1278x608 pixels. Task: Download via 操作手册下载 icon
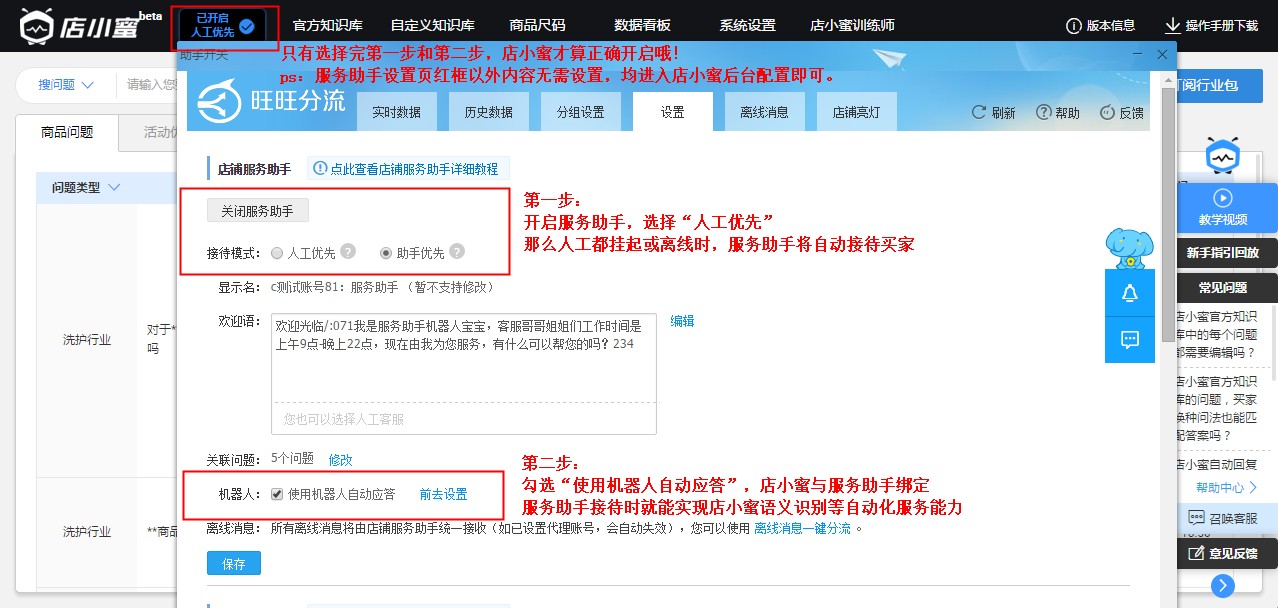click(1172, 26)
